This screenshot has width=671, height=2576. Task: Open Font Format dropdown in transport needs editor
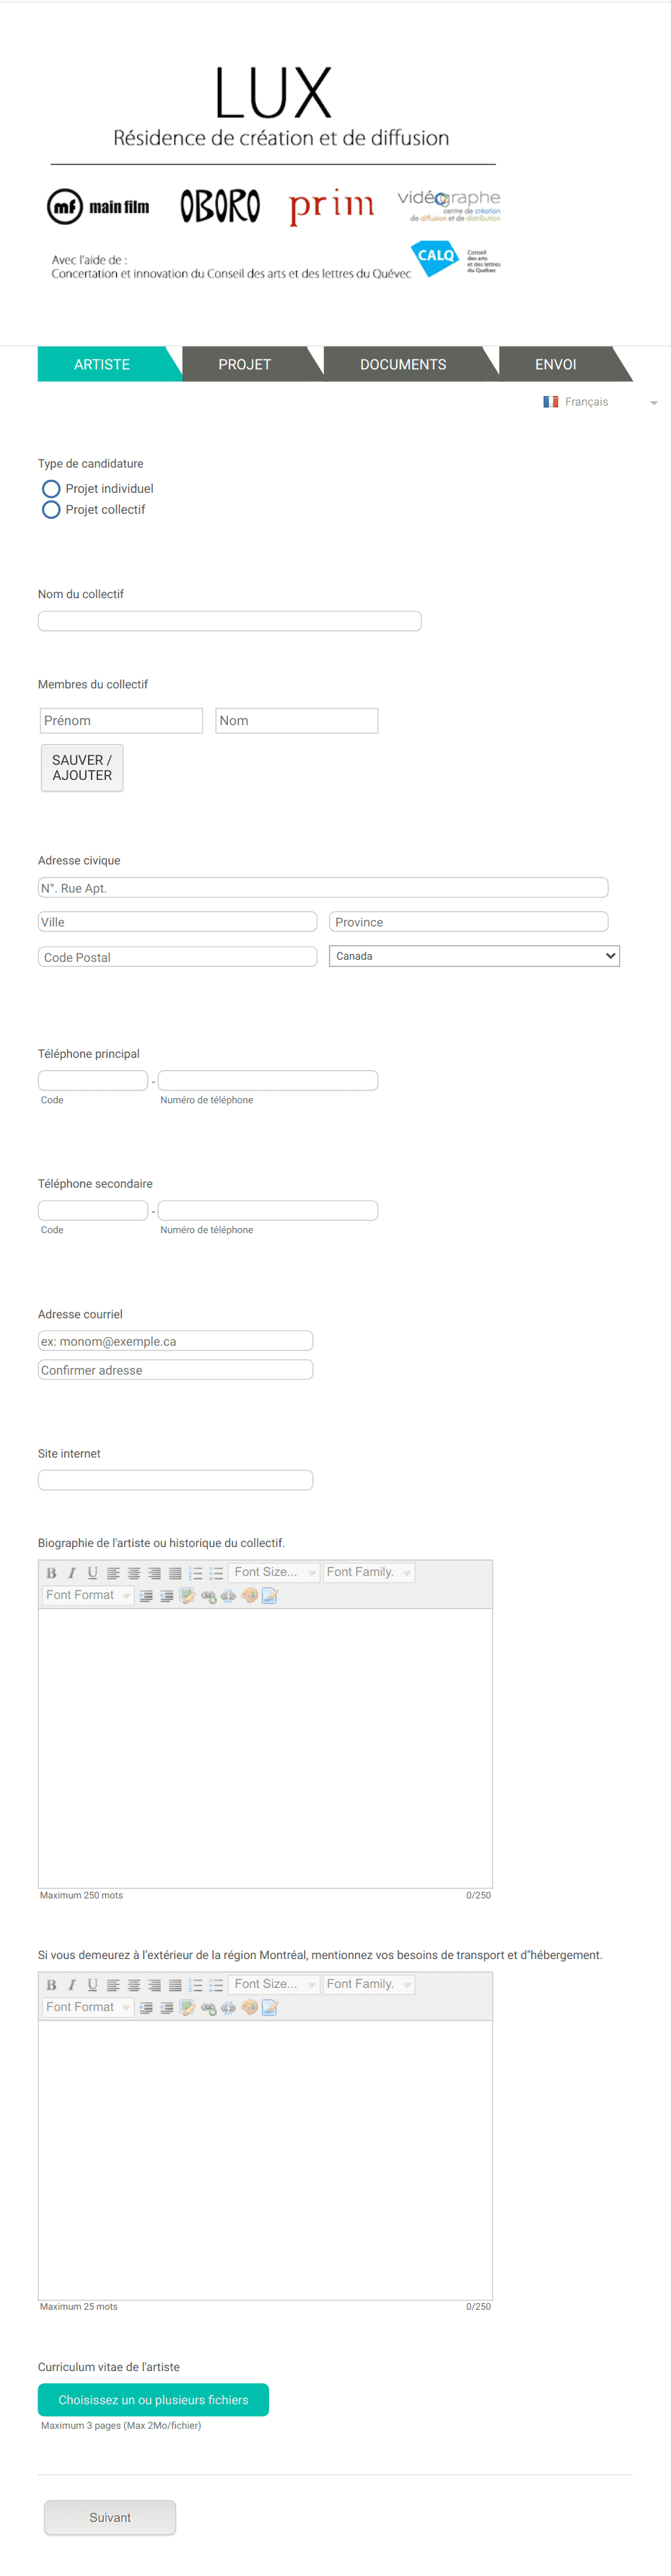tap(88, 2007)
